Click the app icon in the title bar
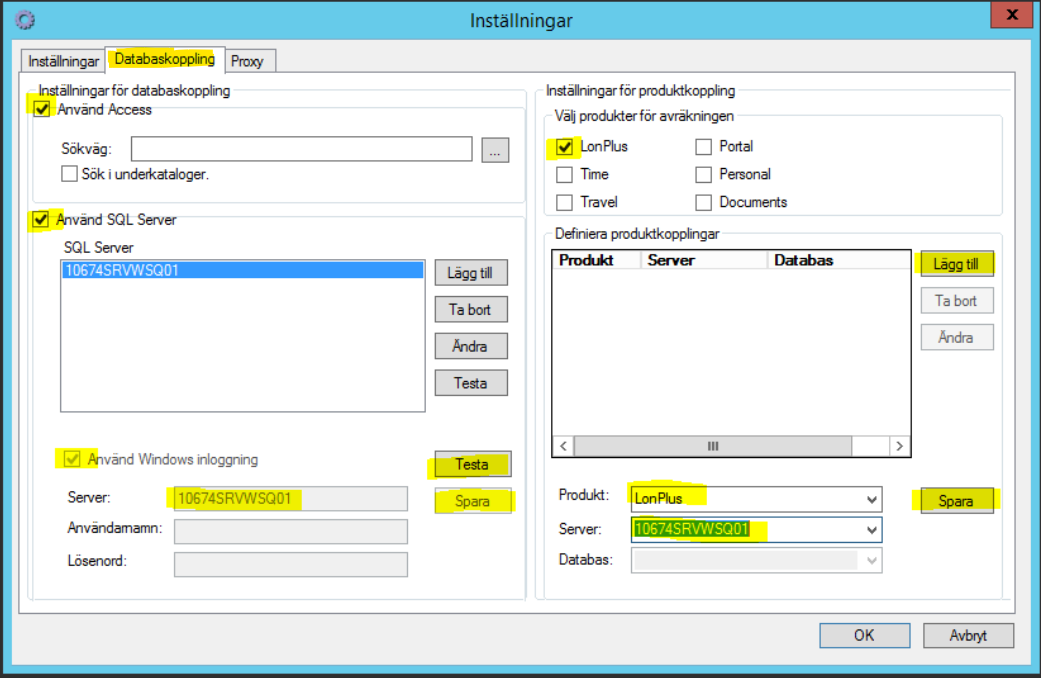Image resolution: width=1042 pixels, height=678 pixels. click(x=25, y=19)
